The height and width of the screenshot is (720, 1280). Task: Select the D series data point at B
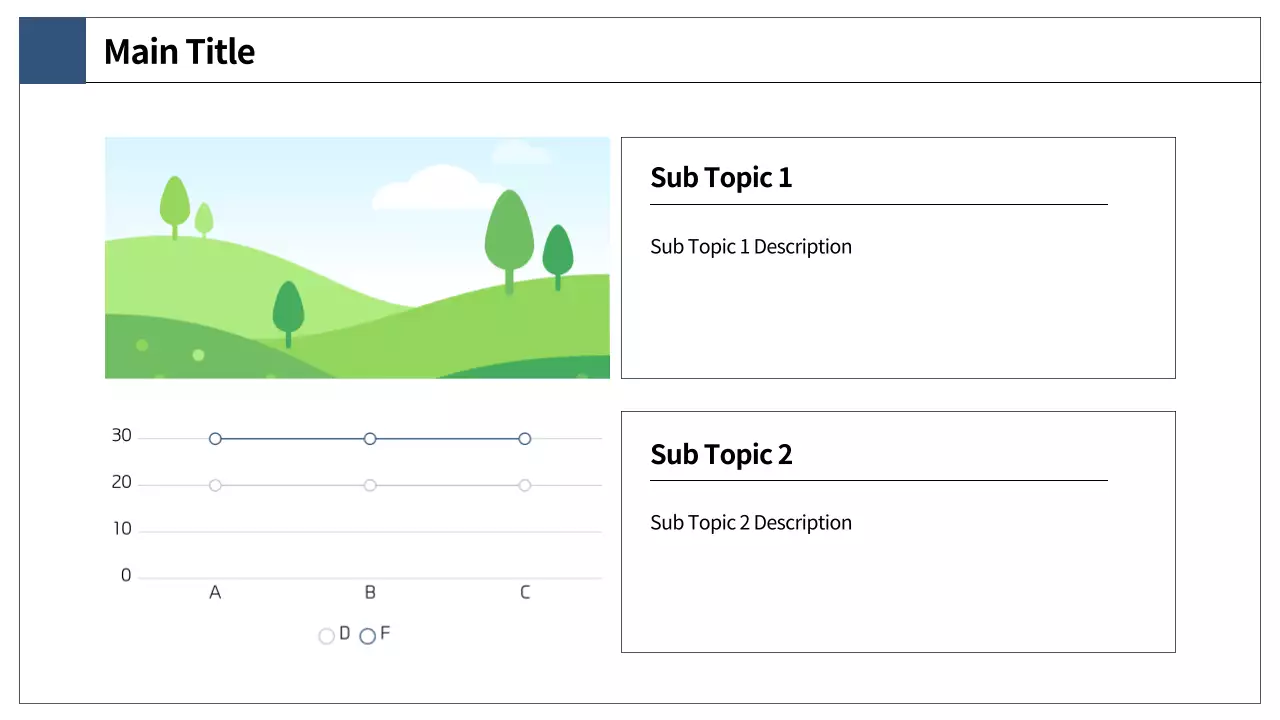pyautogui.click(x=370, y=485)
